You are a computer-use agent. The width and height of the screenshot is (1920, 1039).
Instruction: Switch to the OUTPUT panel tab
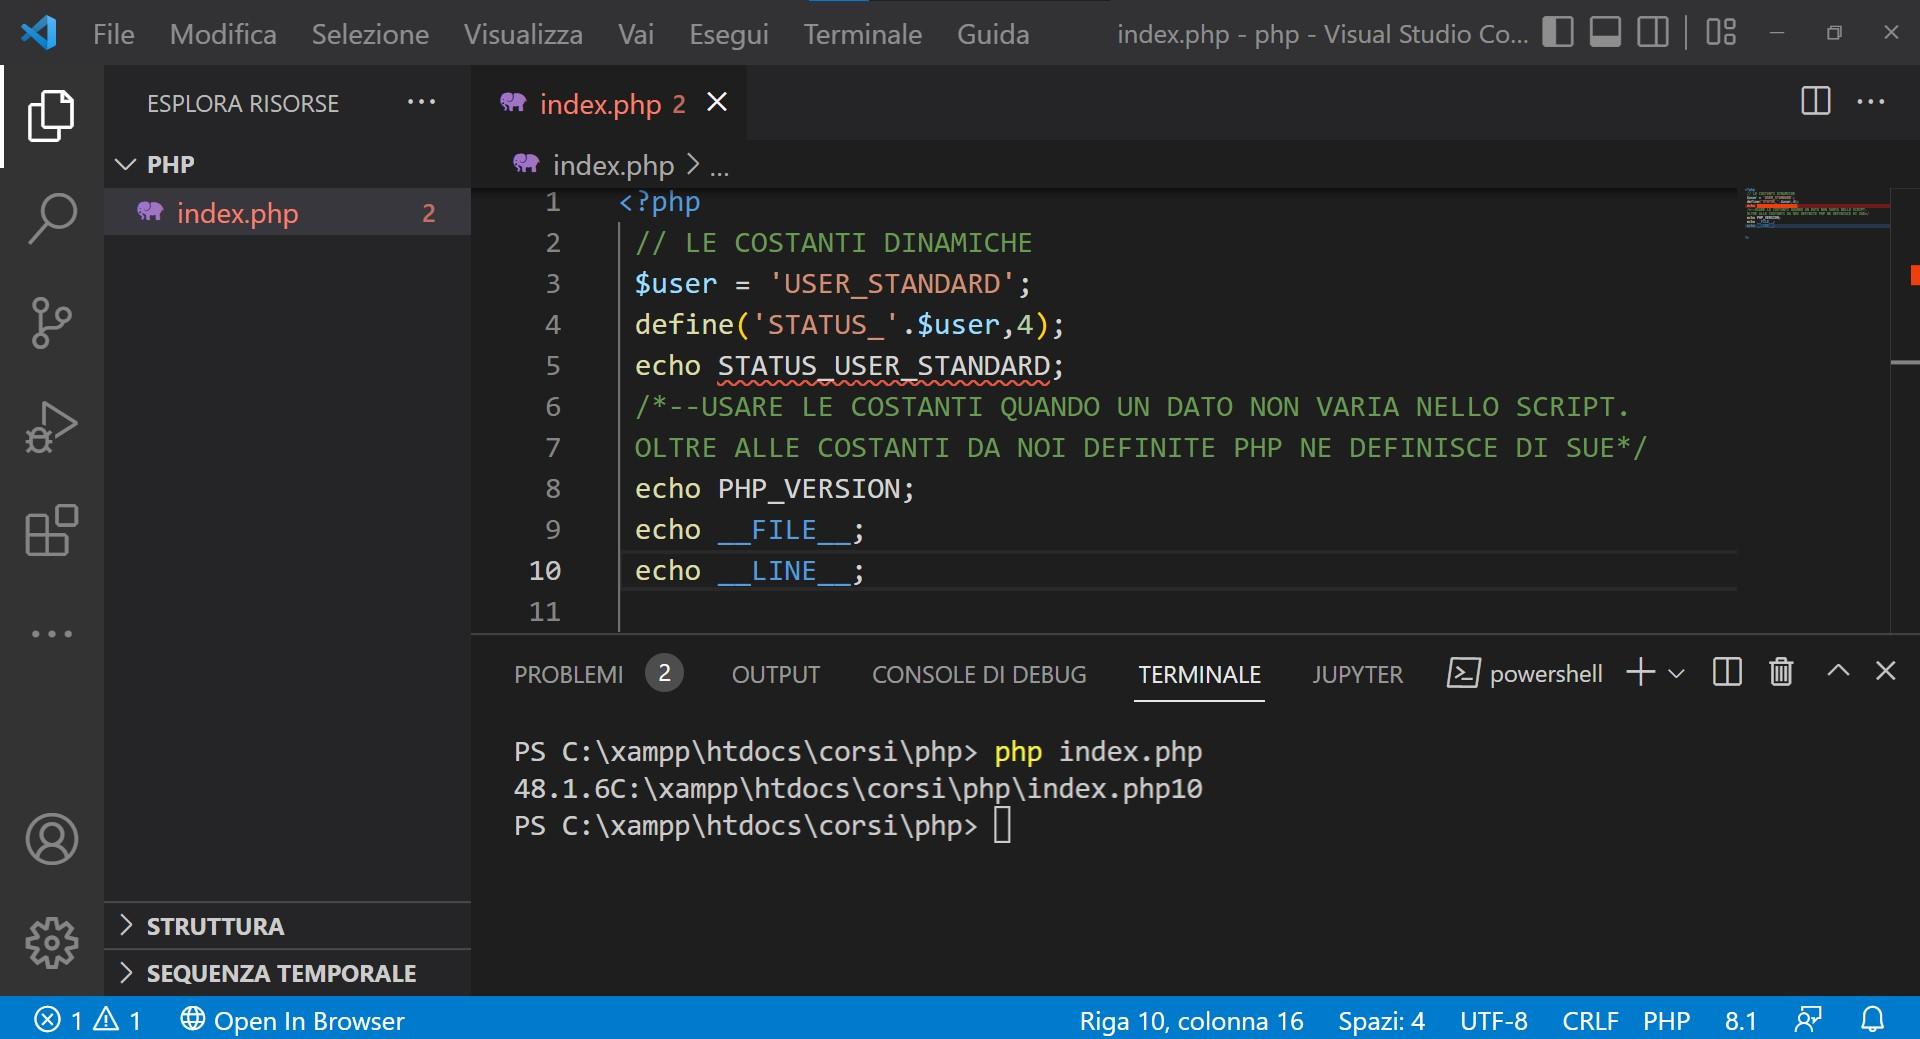click(x=776, y=675)
